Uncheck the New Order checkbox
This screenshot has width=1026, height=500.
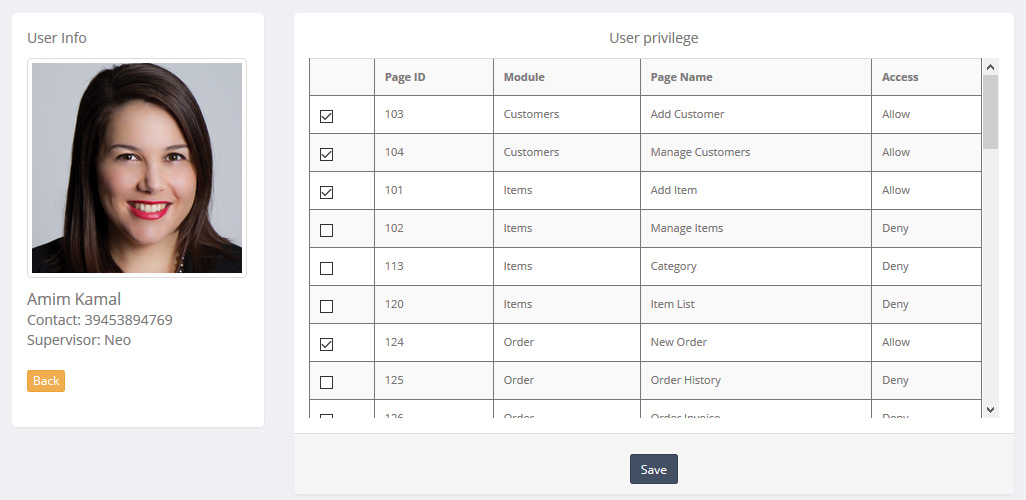click(326, 344)
